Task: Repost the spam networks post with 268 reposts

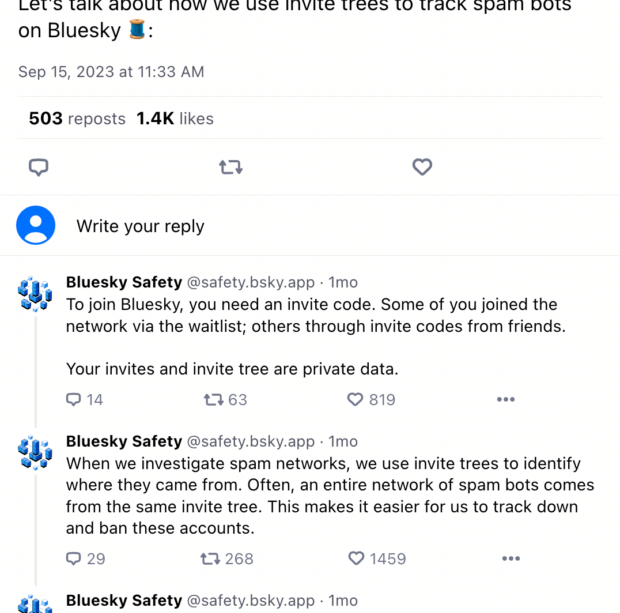Action: pos(211,558)
